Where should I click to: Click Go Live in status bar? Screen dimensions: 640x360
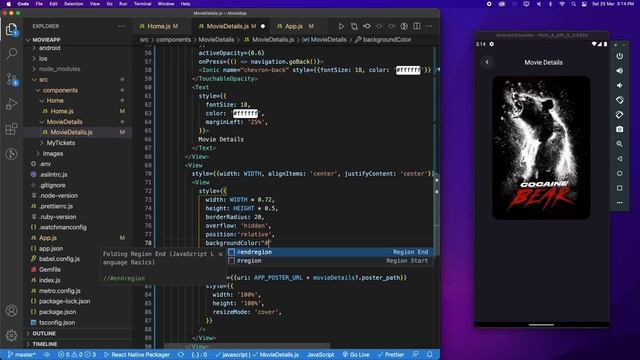pyautogui.click(x=356, y=355)
